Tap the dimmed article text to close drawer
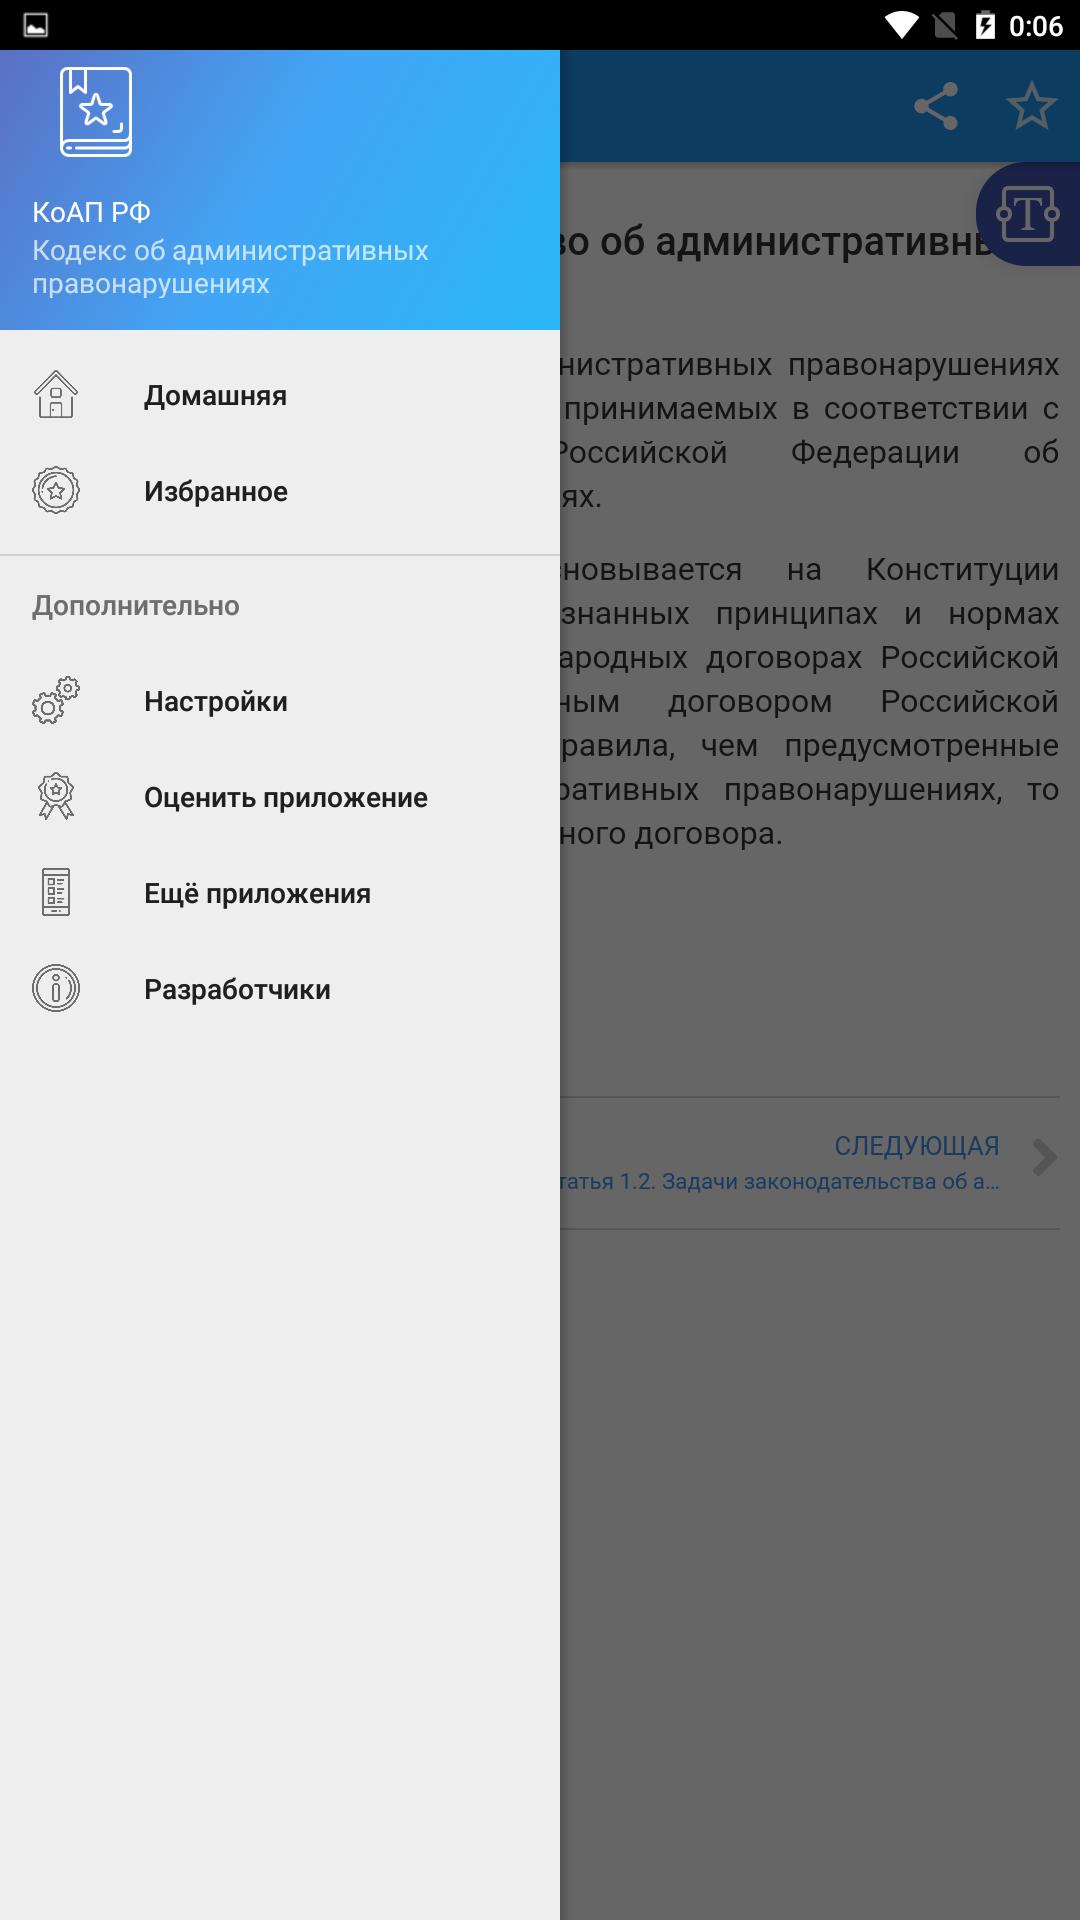This screenshot has width=1080, height=1920. pyautogui.click(x=810, y=600)
